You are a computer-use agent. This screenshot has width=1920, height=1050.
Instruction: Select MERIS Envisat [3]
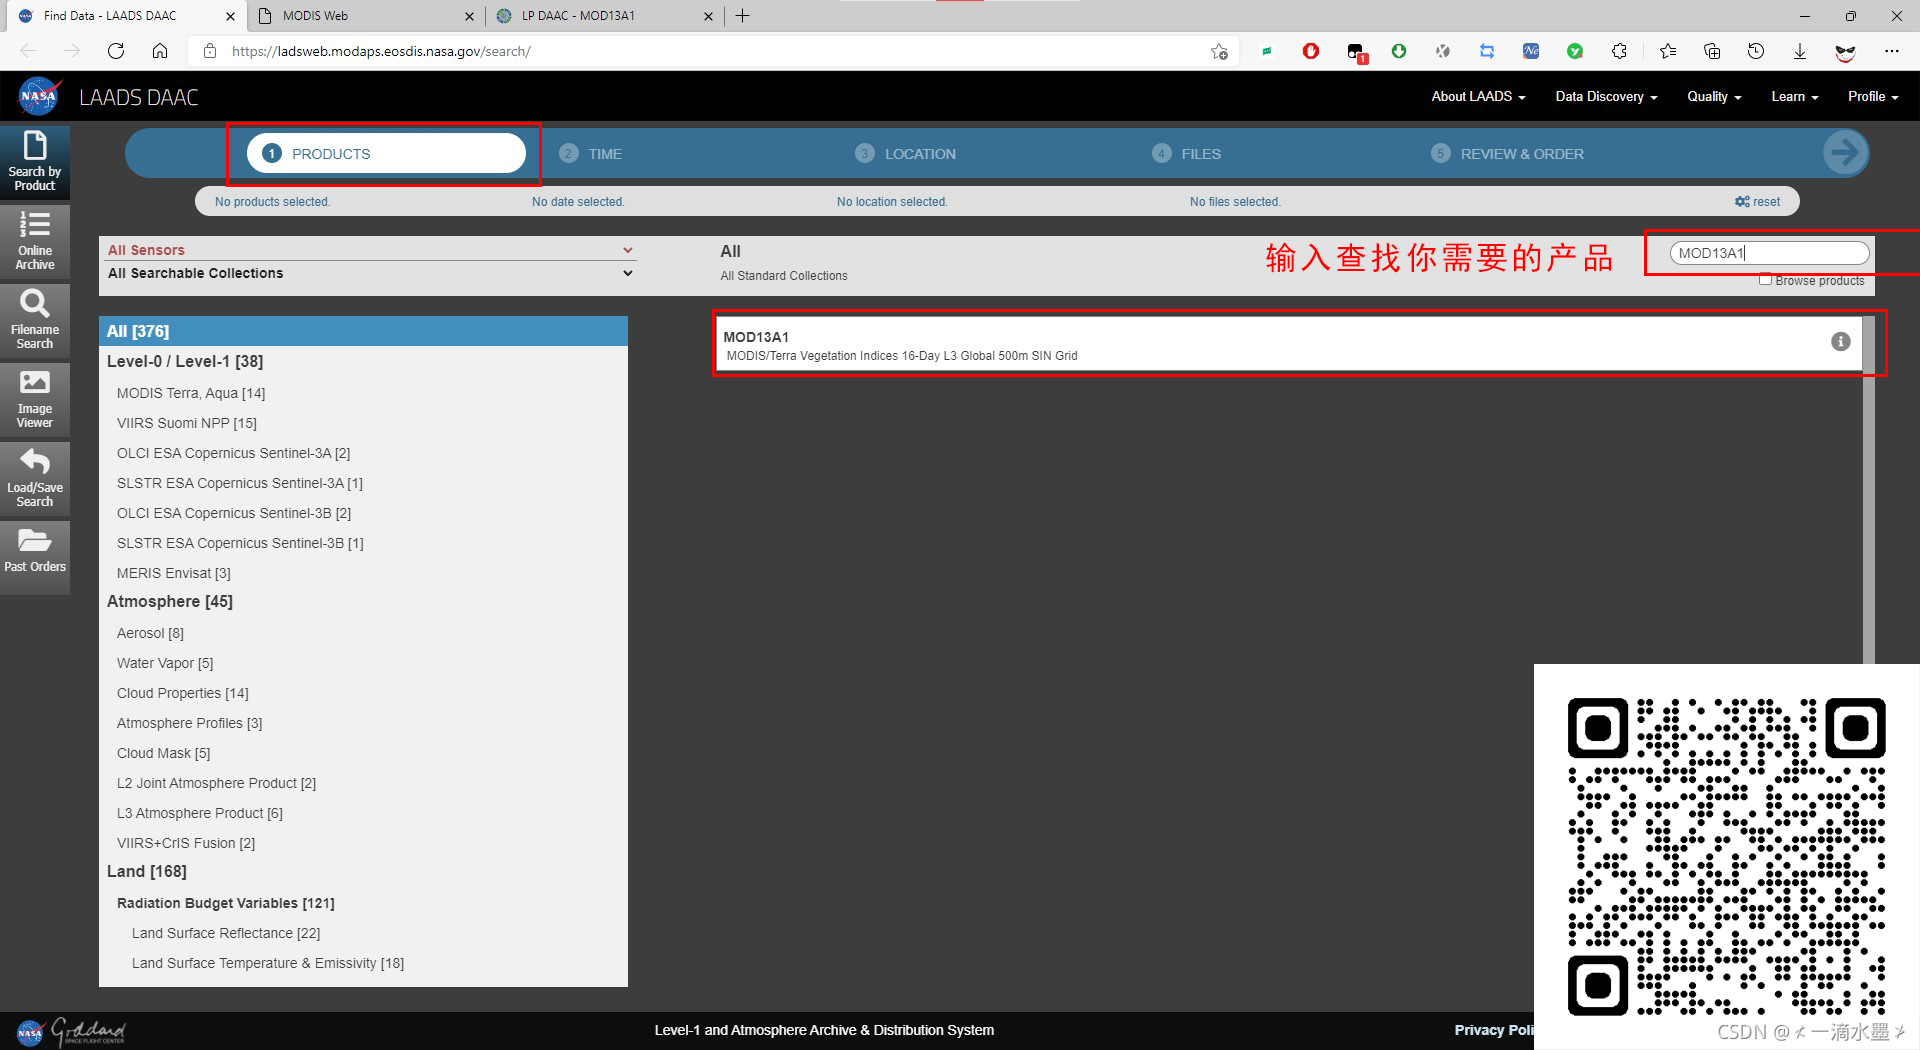(x=174, y=573)
